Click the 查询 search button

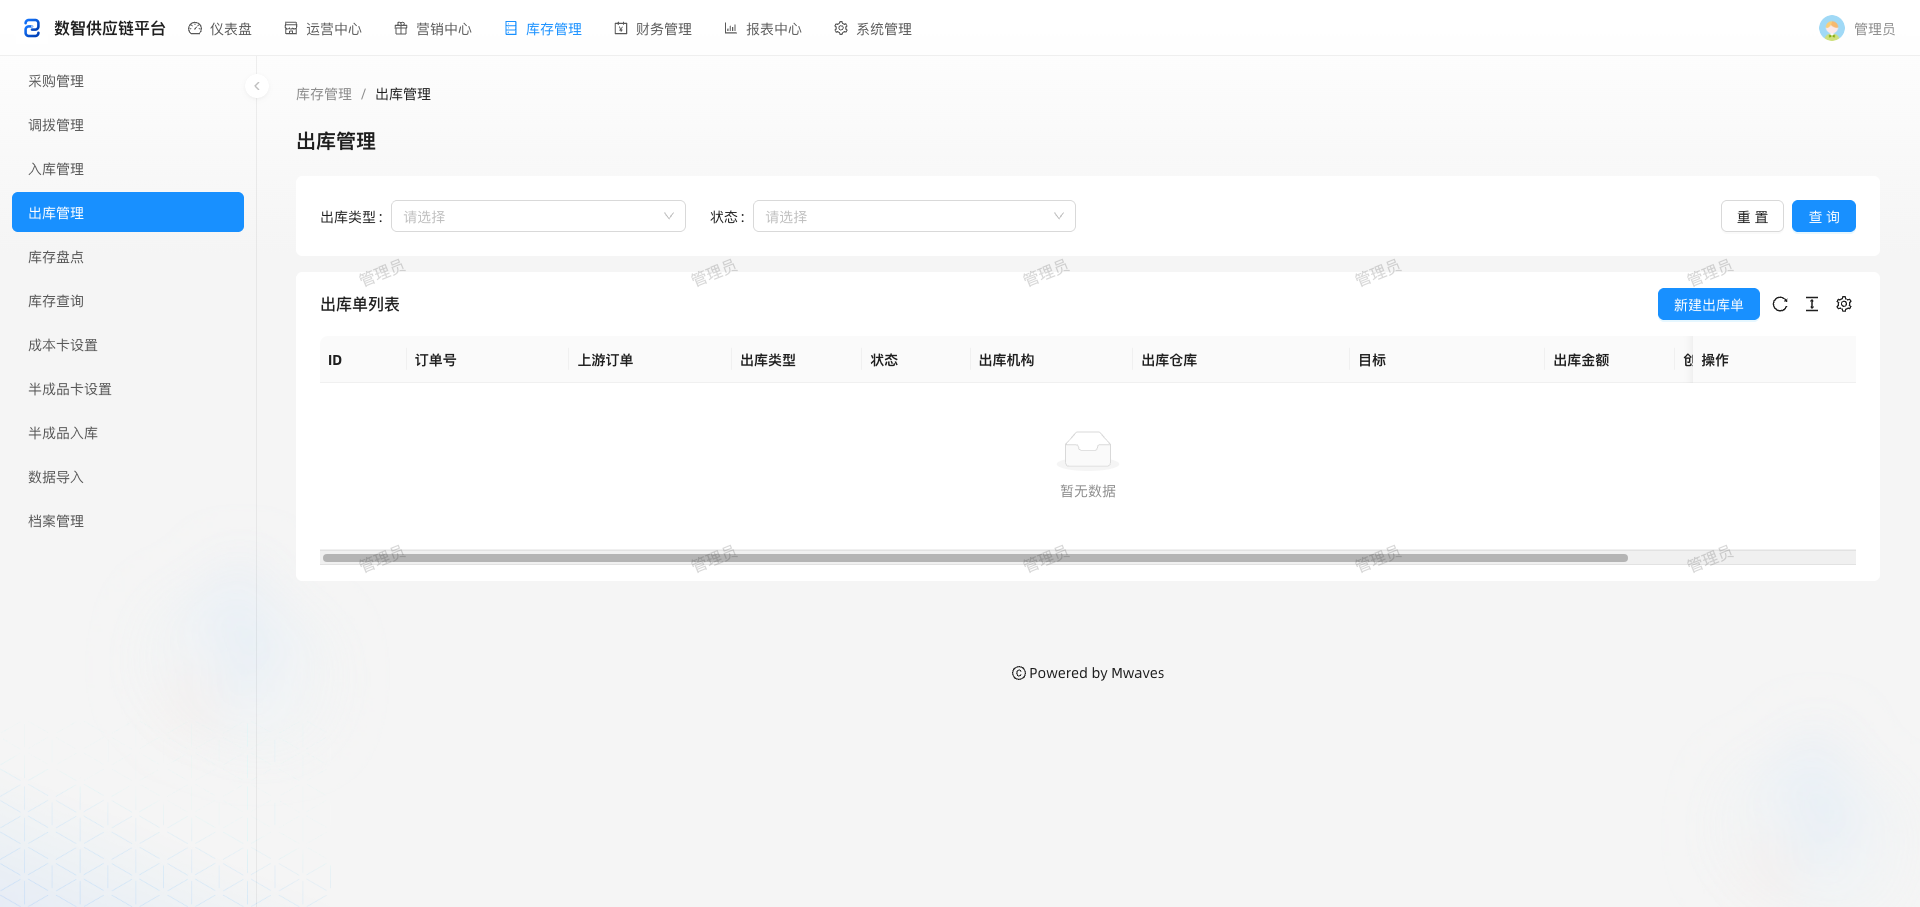(1824, 216)
